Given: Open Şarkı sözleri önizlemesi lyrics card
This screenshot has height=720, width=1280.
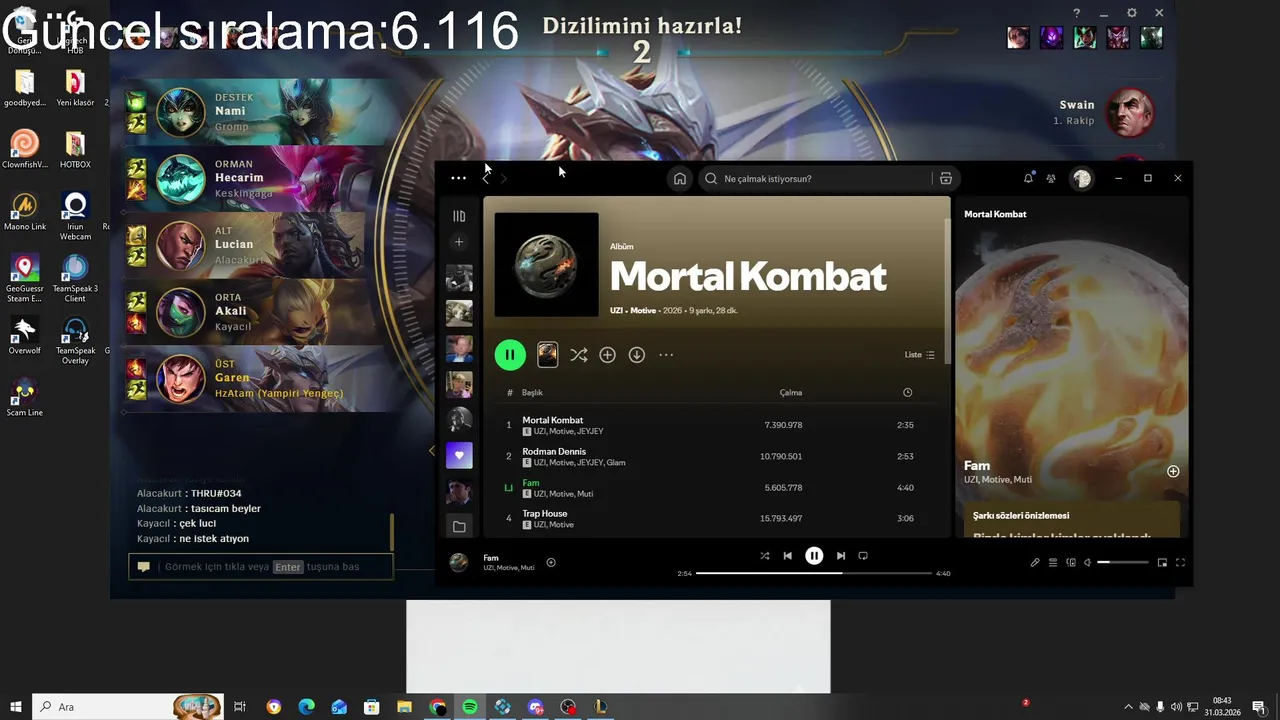Looking at the screenshot, I should click(1072, 521).
